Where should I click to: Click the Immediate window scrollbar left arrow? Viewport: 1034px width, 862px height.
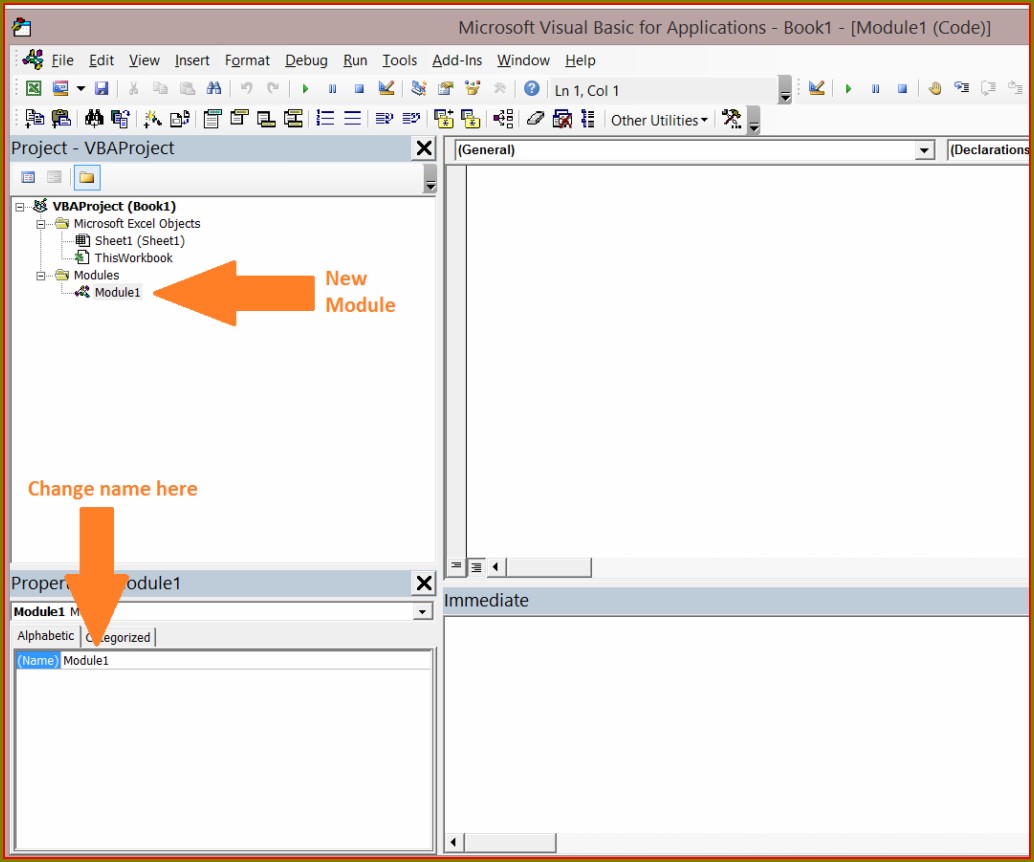coord(453,842)
